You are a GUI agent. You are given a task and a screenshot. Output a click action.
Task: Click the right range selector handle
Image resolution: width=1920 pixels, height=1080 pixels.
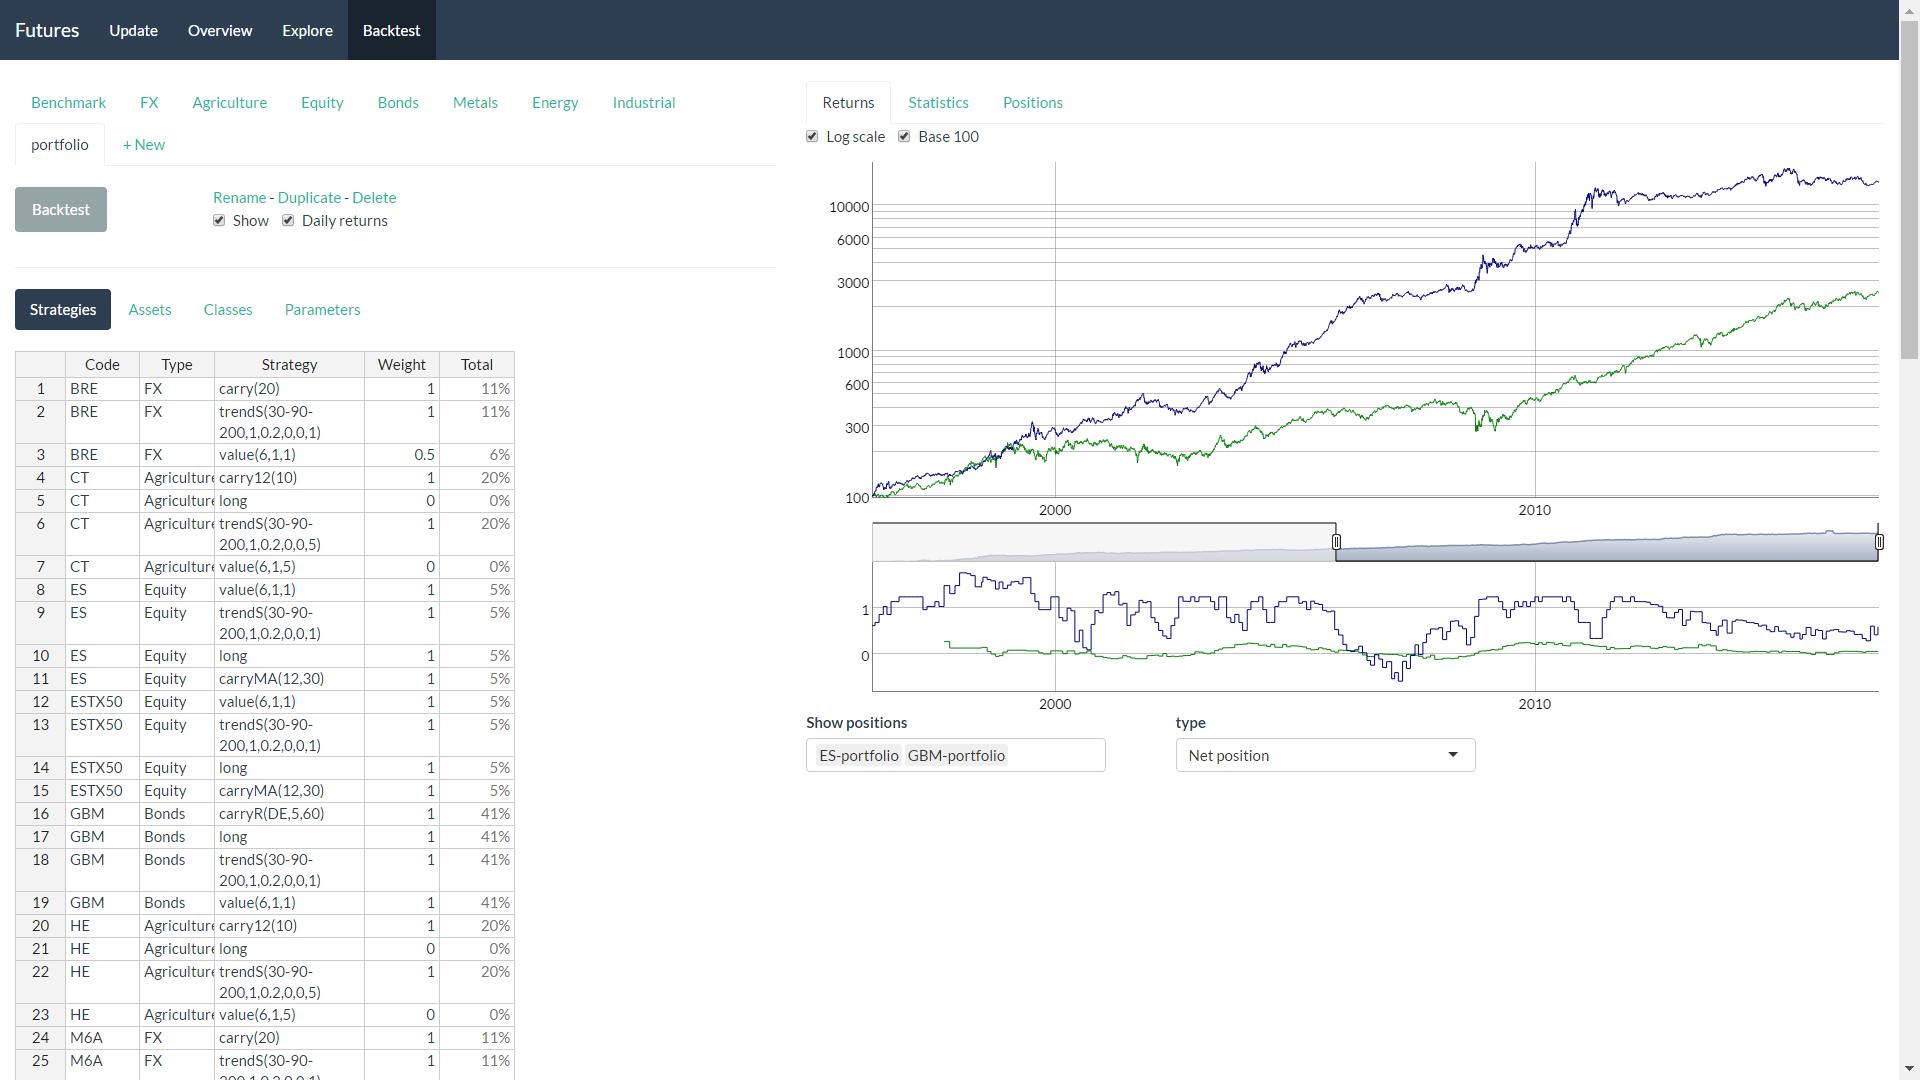(1879, 542)
